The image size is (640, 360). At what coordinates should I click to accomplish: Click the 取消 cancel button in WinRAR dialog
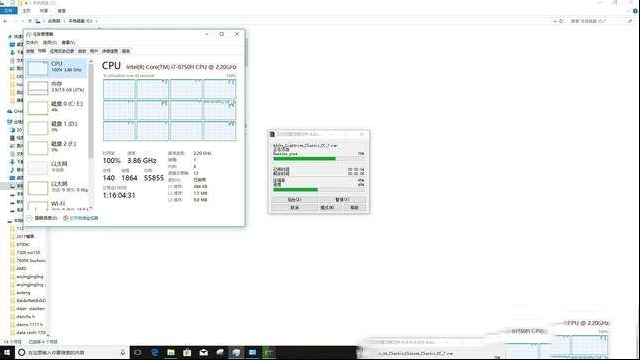[x=294, y=207]
